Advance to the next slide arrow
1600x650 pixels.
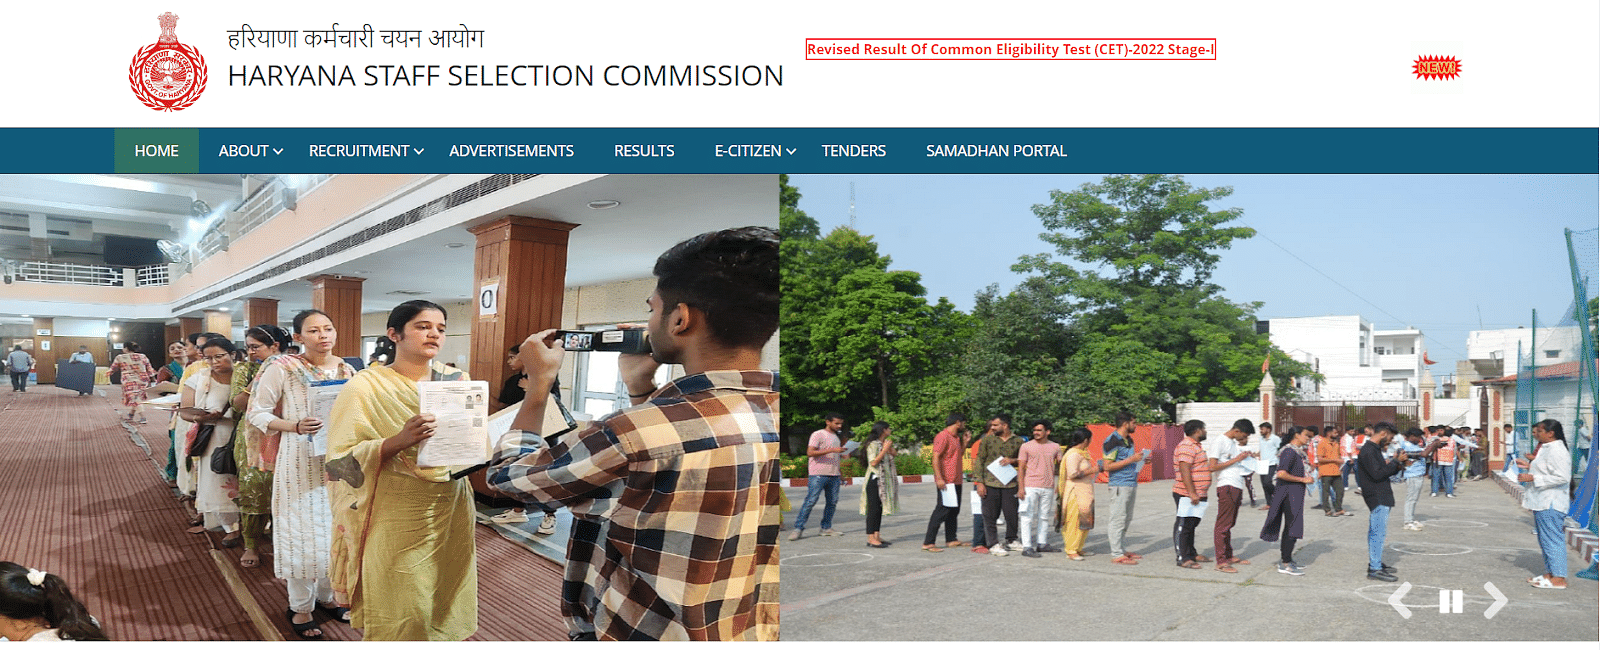point(1495,600)
